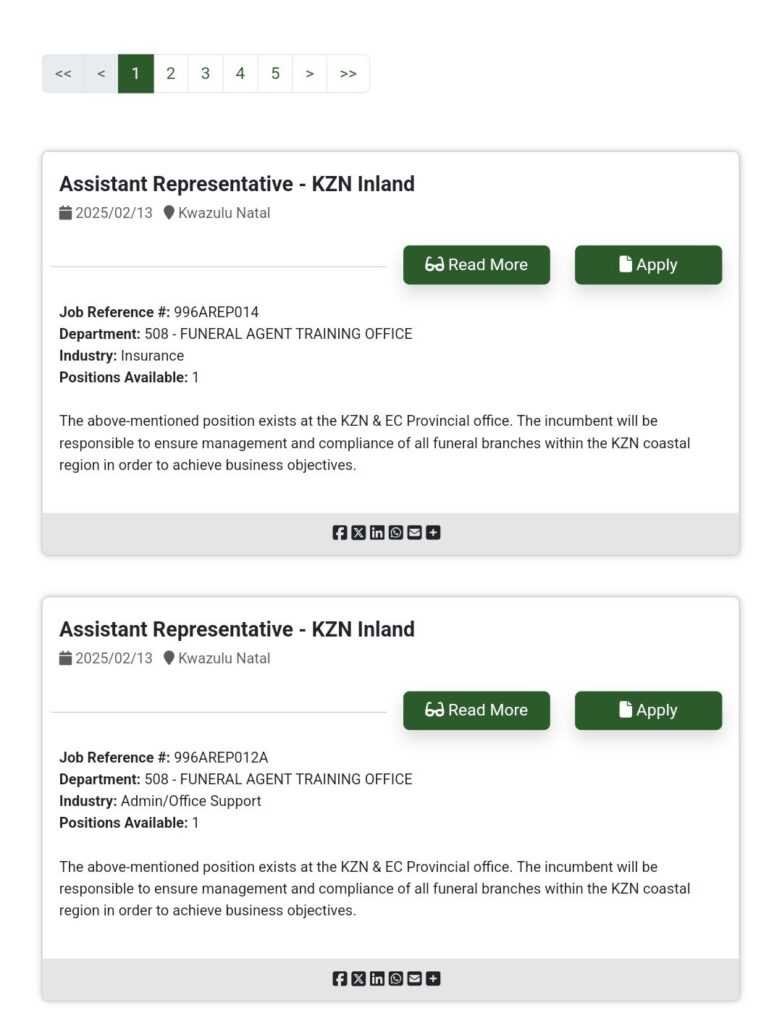The height and width of the screenshot is (1024, 782).
Task: Share second job listing on LinkedIn
Action: tap(377, 978)
